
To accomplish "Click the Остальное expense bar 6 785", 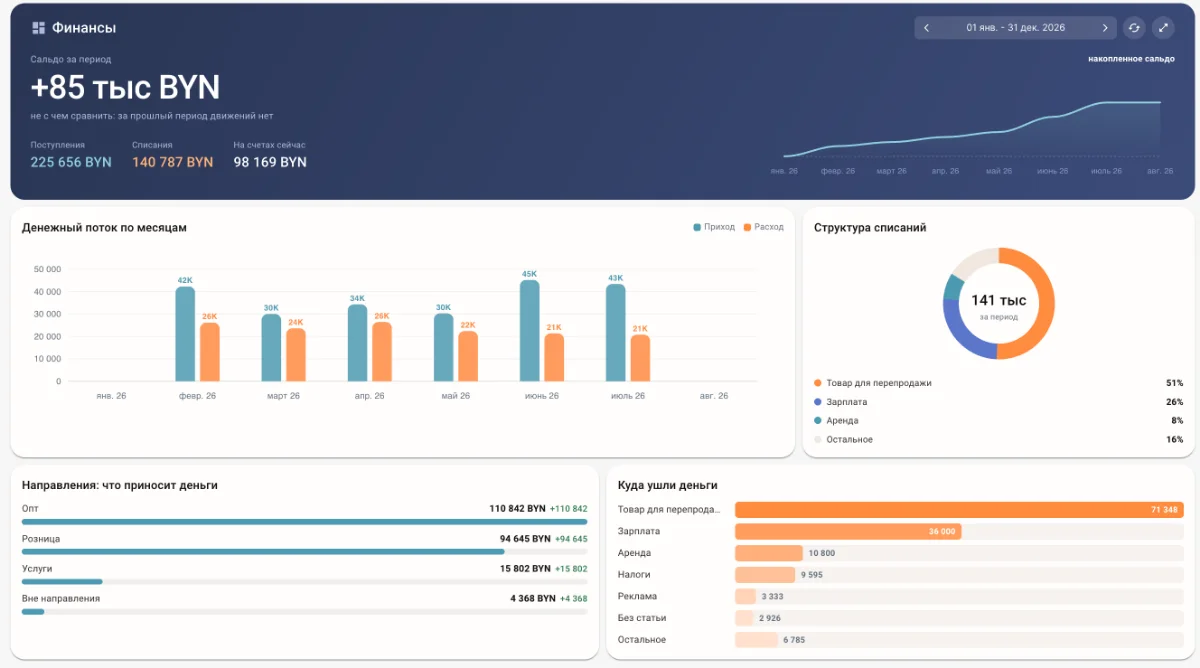I will click(x=757, y=640).
